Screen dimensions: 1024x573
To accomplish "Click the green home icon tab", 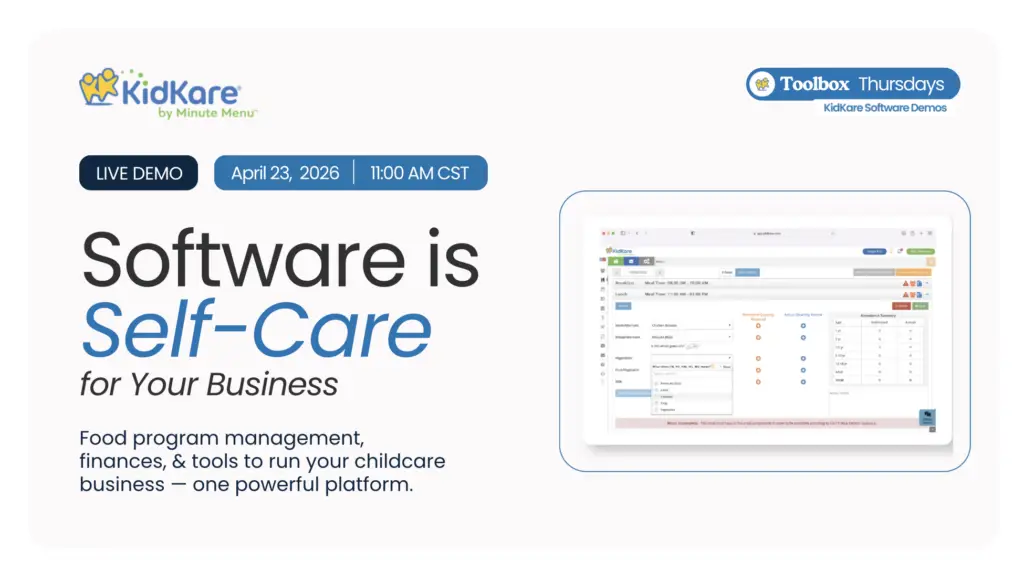I will pos(613,261).
